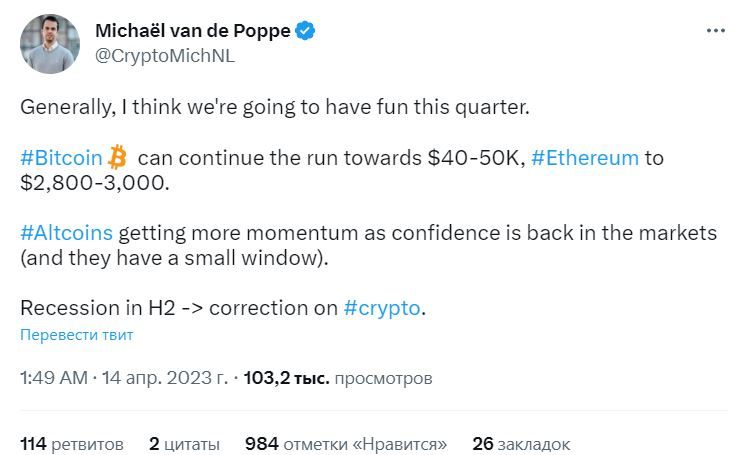Click the display name Michaël van de Poppe
This screenshot has height=455, width=745.
click(x=192, y=31)
